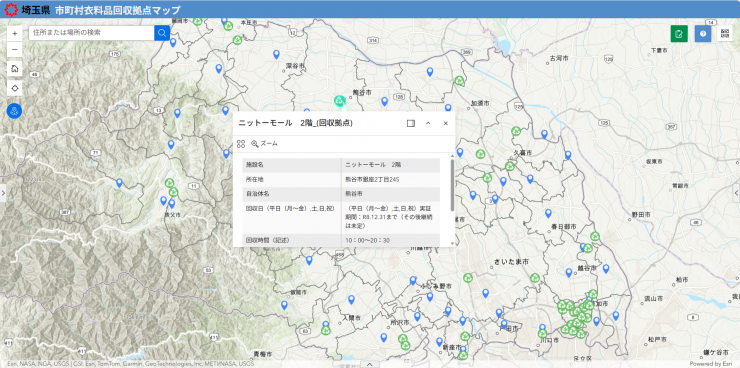Click the 下妻市 map label
The image size is (740, 368).
658,50
